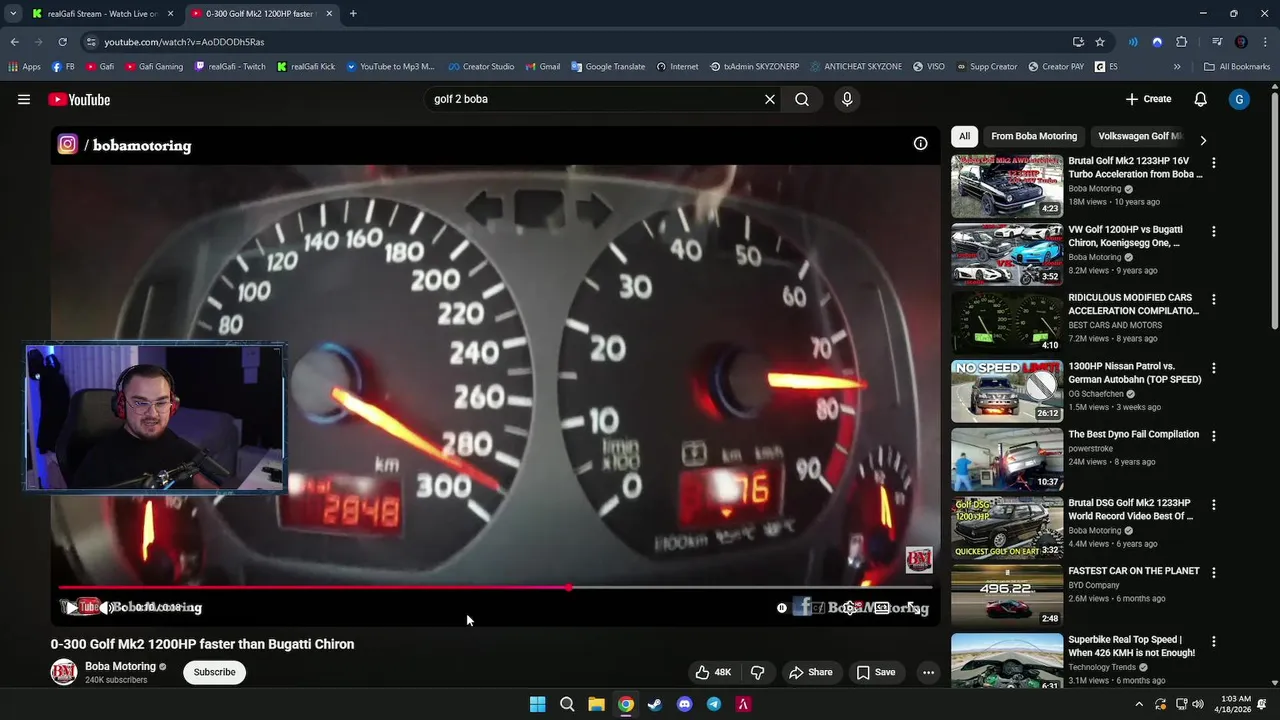The height and width of the screenshot is (720, 1280).
Task: Open a new browser tab
Action: [353, 14]
